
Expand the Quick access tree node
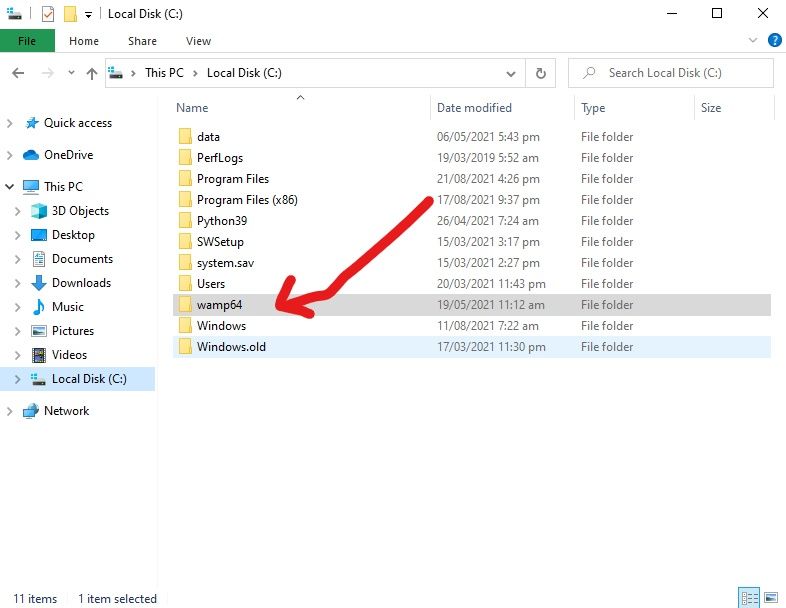point(10,123)
